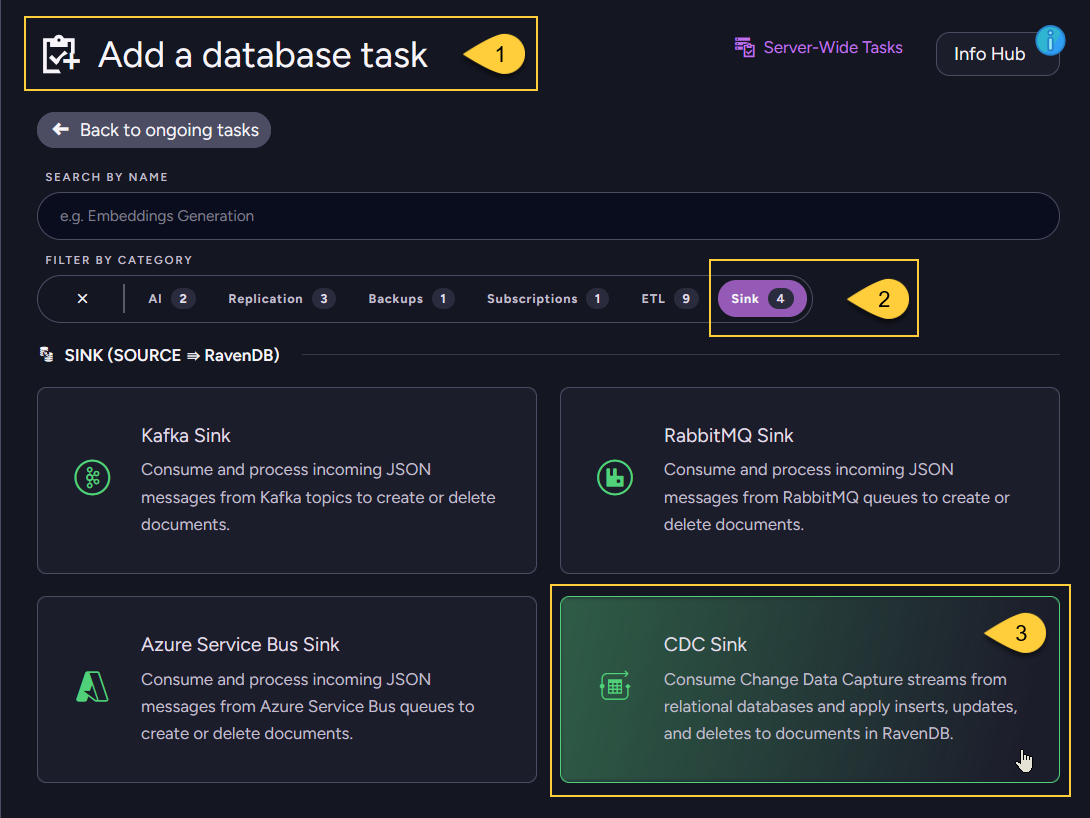Viewport: 1090px width, 818px height.
Task: Select the RabbitMQ Sink card title
Action: pos(729,436)
